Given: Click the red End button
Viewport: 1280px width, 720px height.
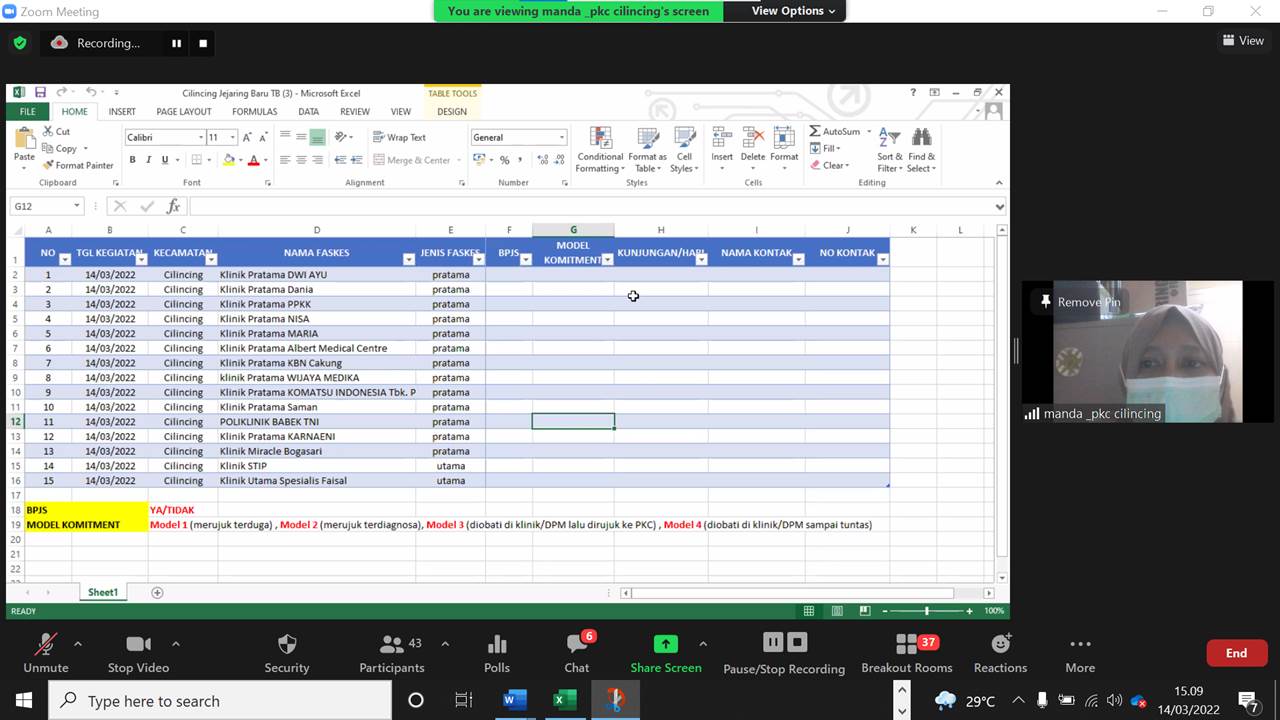Looking at the screenshot, I should (x=1236, y=653).
